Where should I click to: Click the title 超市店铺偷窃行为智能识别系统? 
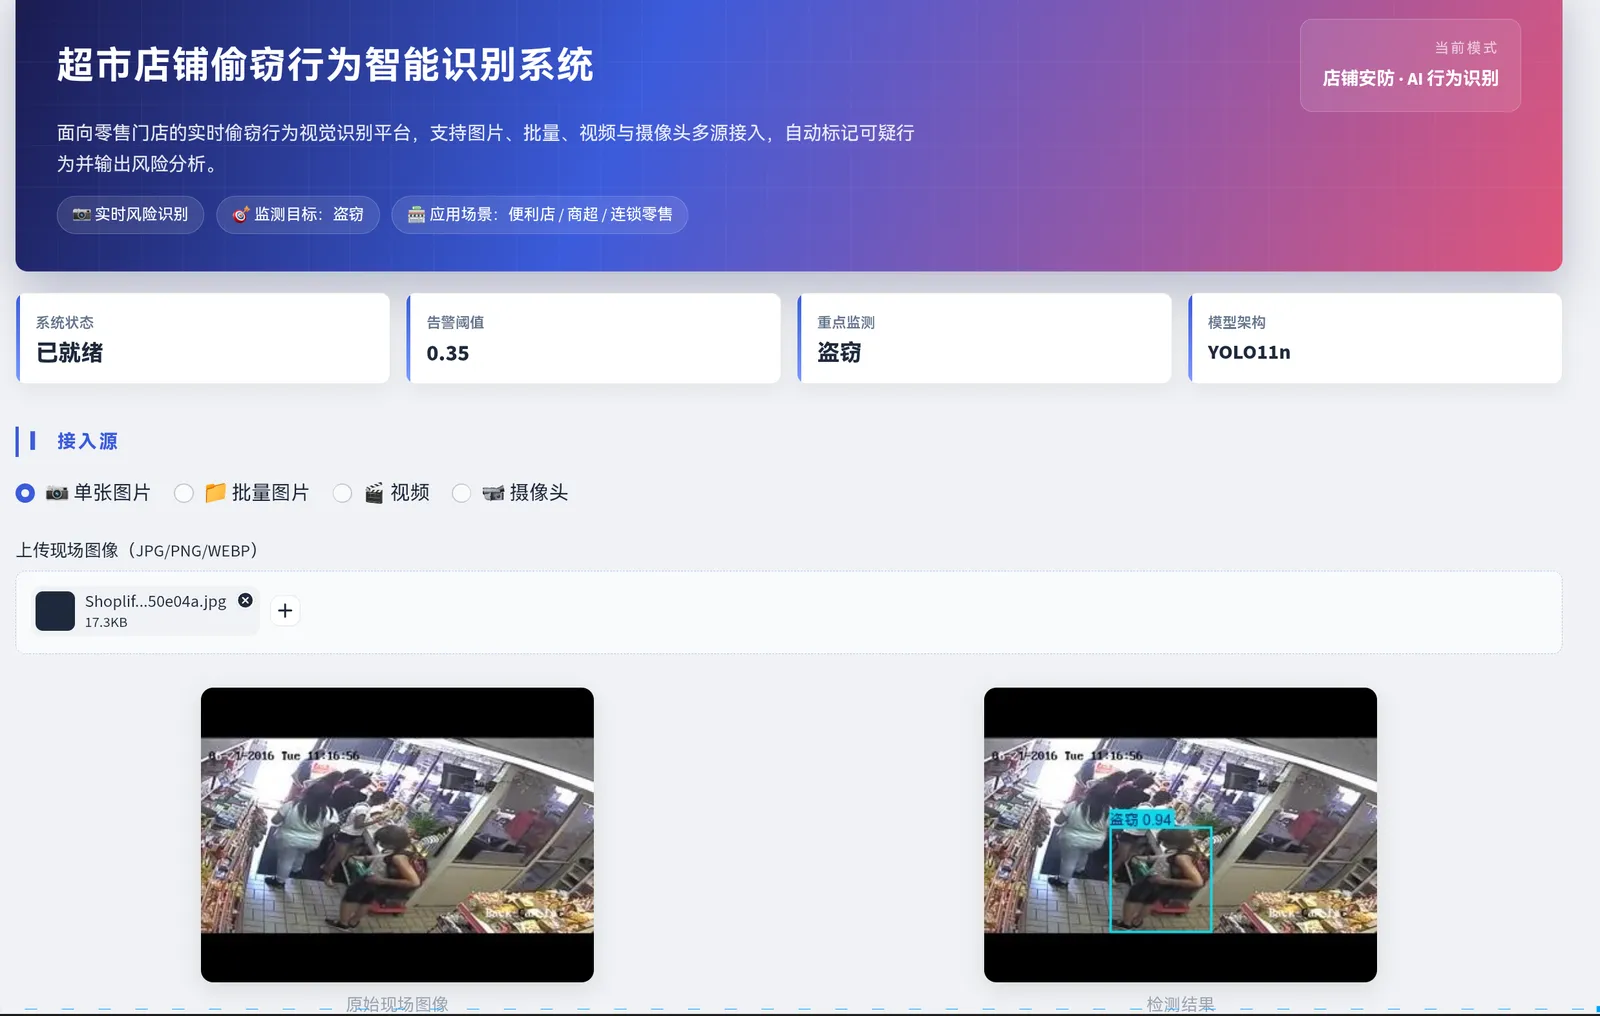click(x=325, y=65)
